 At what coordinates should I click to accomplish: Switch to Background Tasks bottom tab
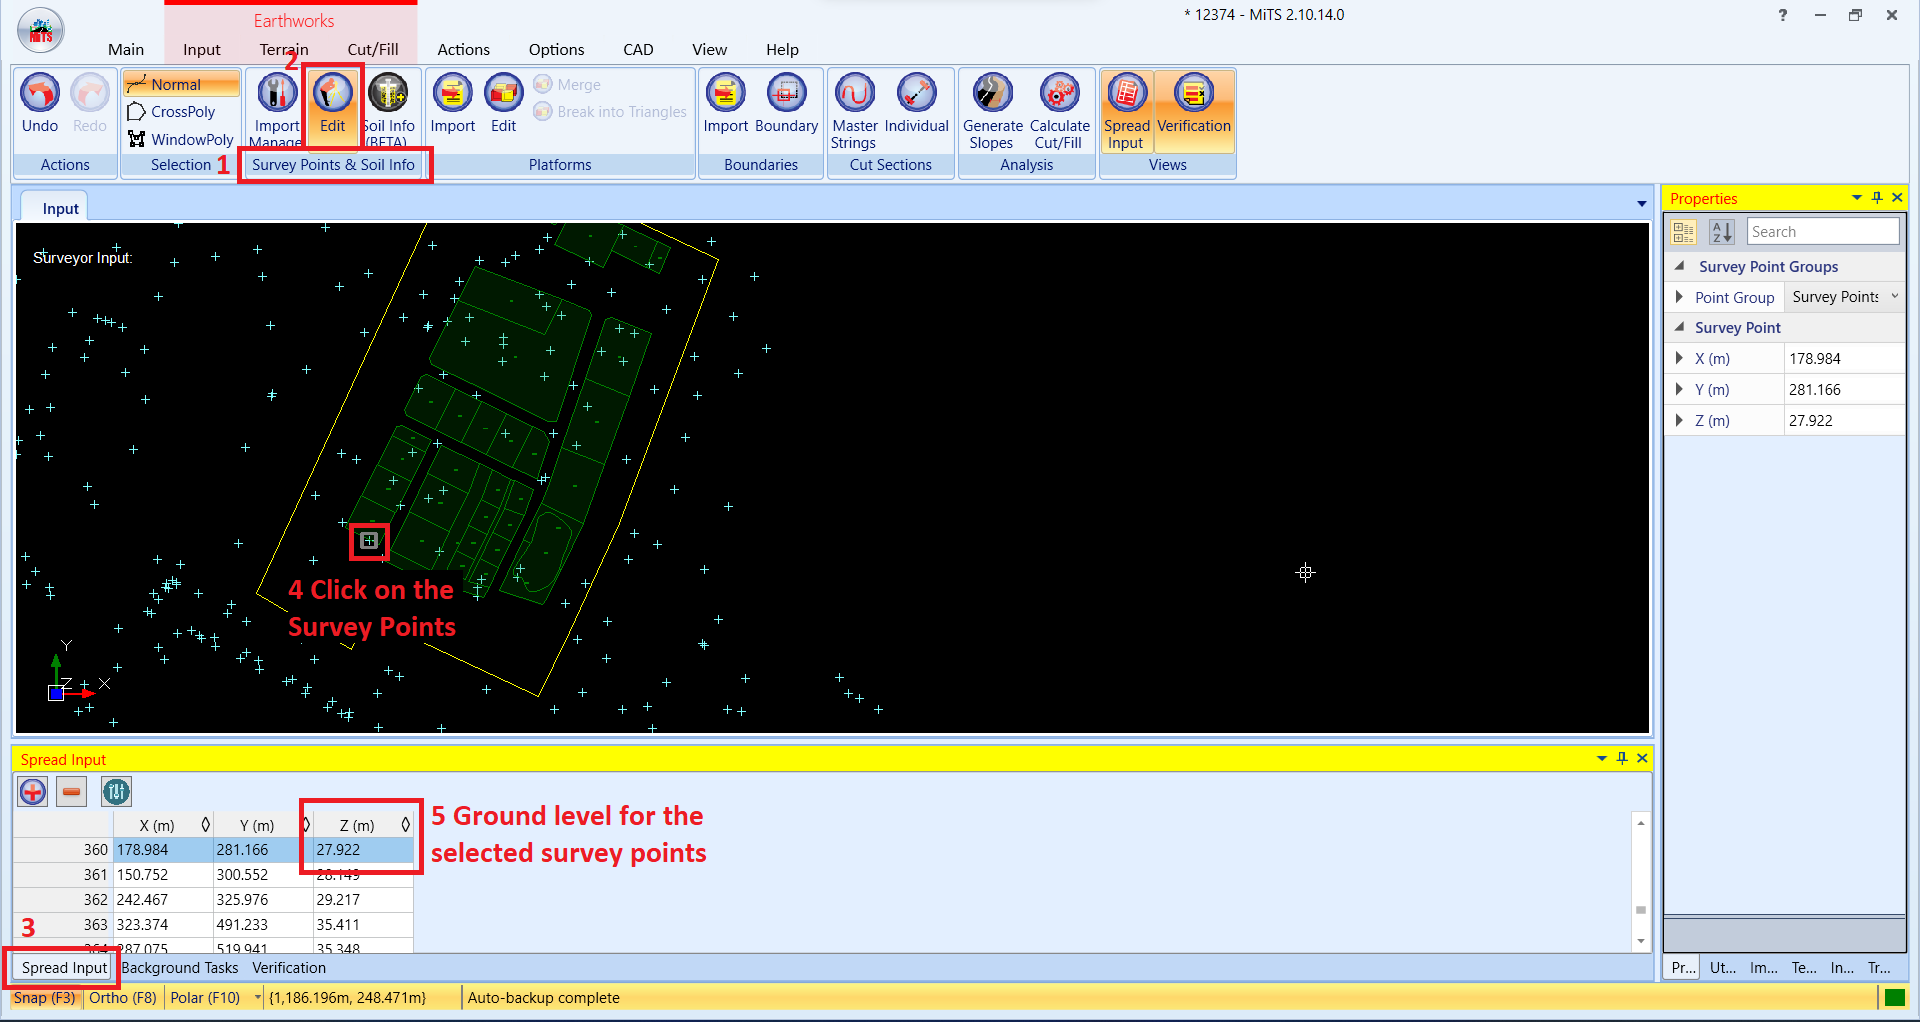coord(180,968)
